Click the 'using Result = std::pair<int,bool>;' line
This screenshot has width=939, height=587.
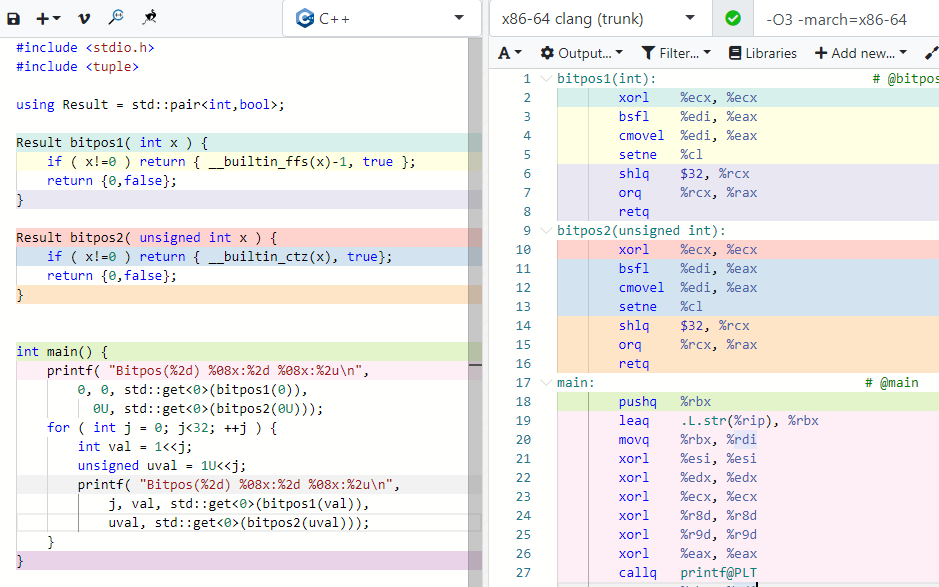coord(150,105)
